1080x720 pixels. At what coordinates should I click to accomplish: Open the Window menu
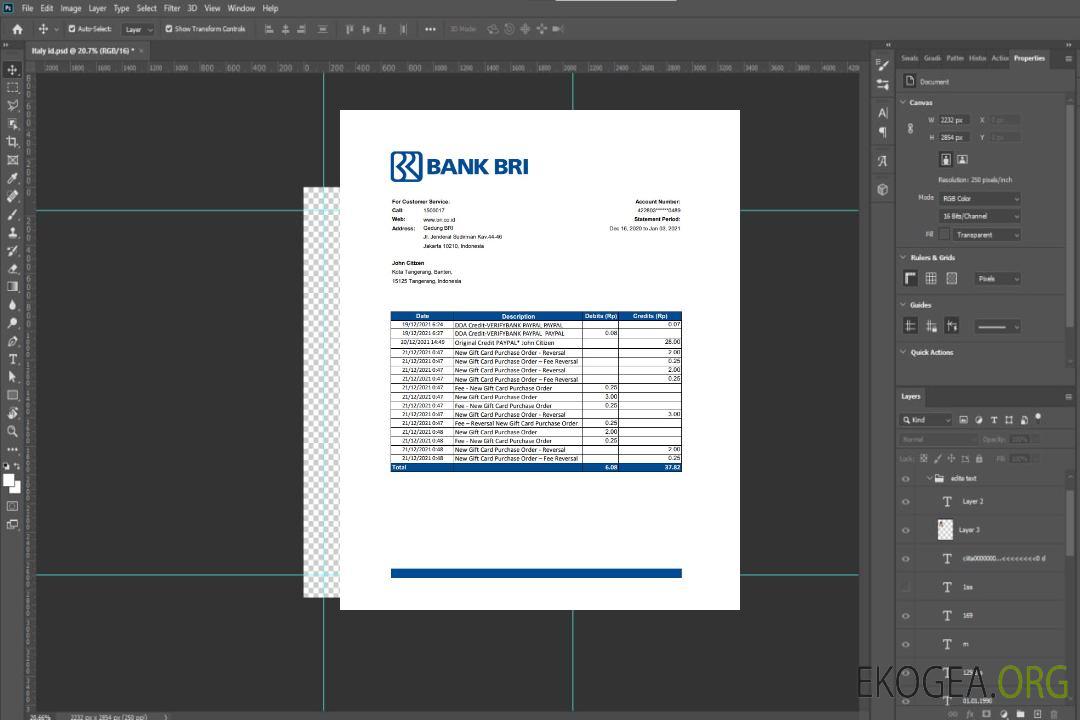point(241,8)
